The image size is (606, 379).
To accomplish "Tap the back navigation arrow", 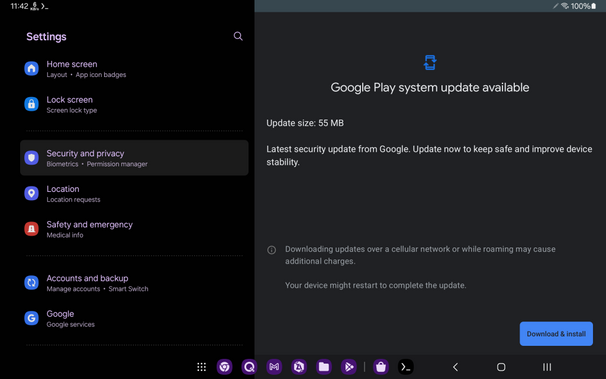I will [x=456, y=367].
